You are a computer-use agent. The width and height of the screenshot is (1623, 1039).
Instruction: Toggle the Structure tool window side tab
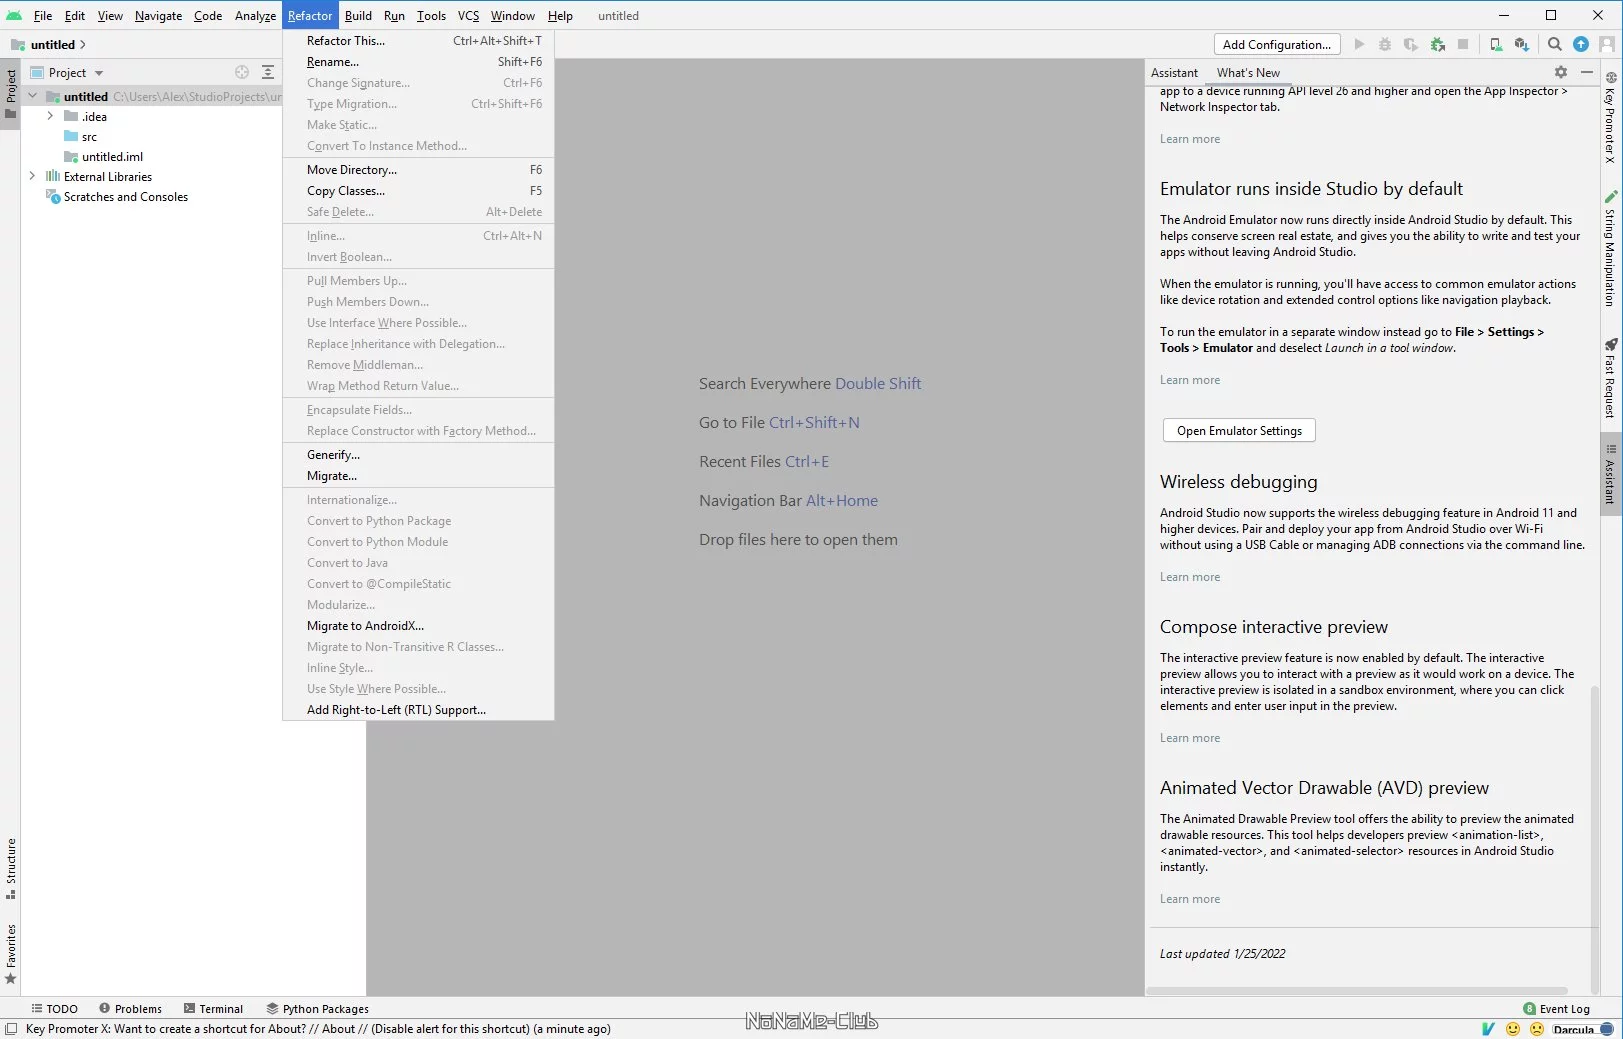(x=10, y=868)
